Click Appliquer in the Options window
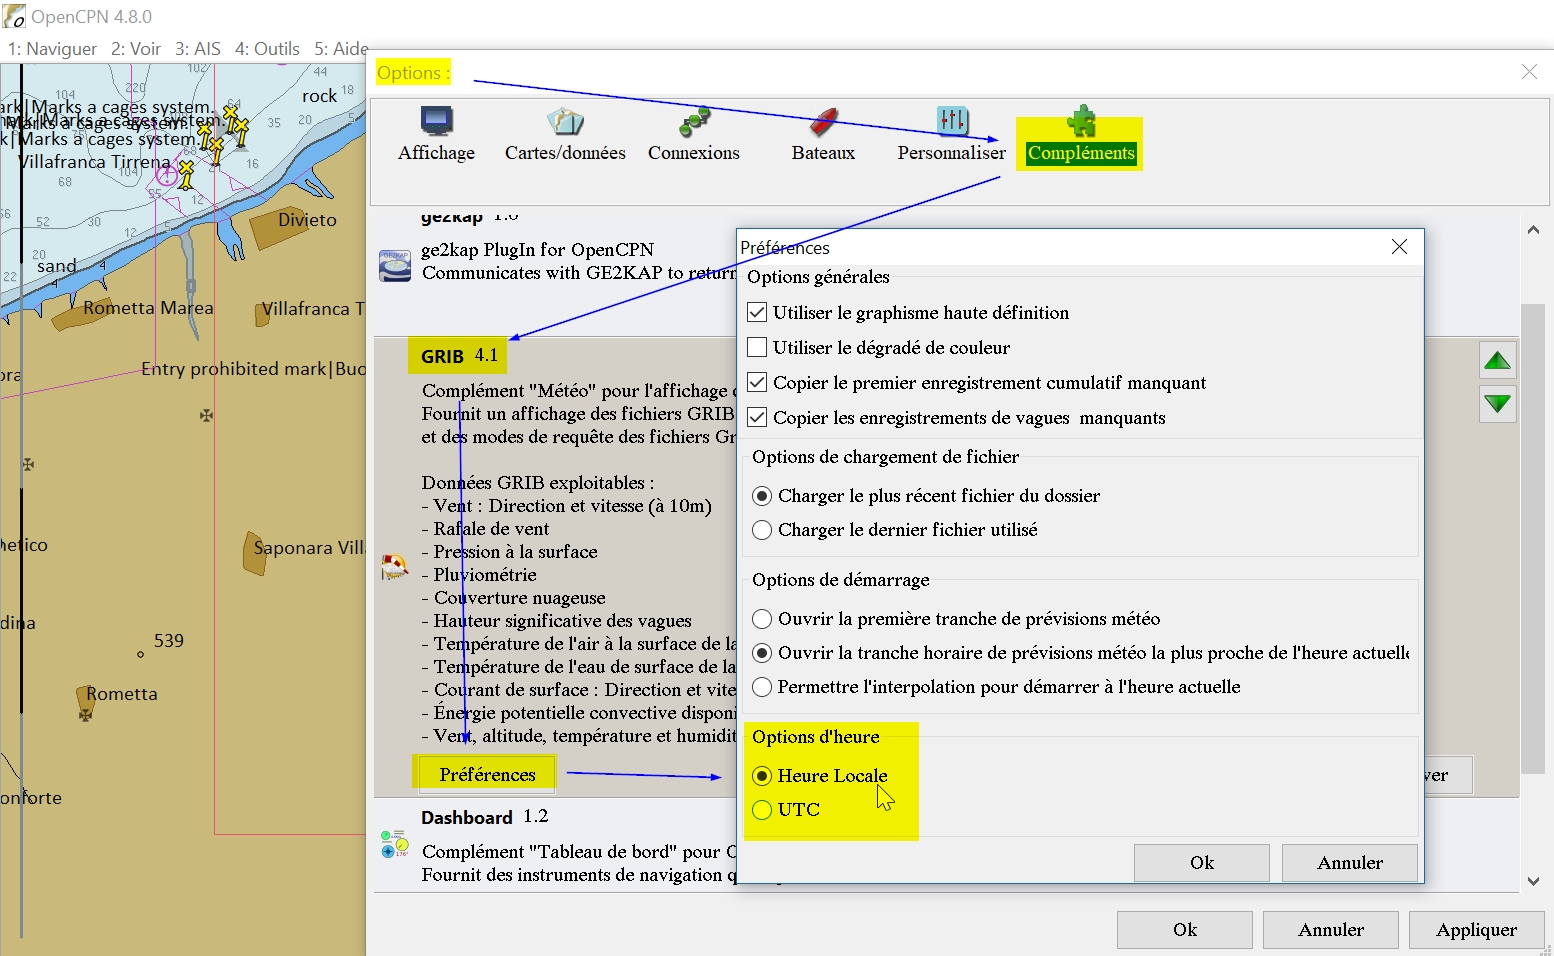 [x=1477, y=930]
